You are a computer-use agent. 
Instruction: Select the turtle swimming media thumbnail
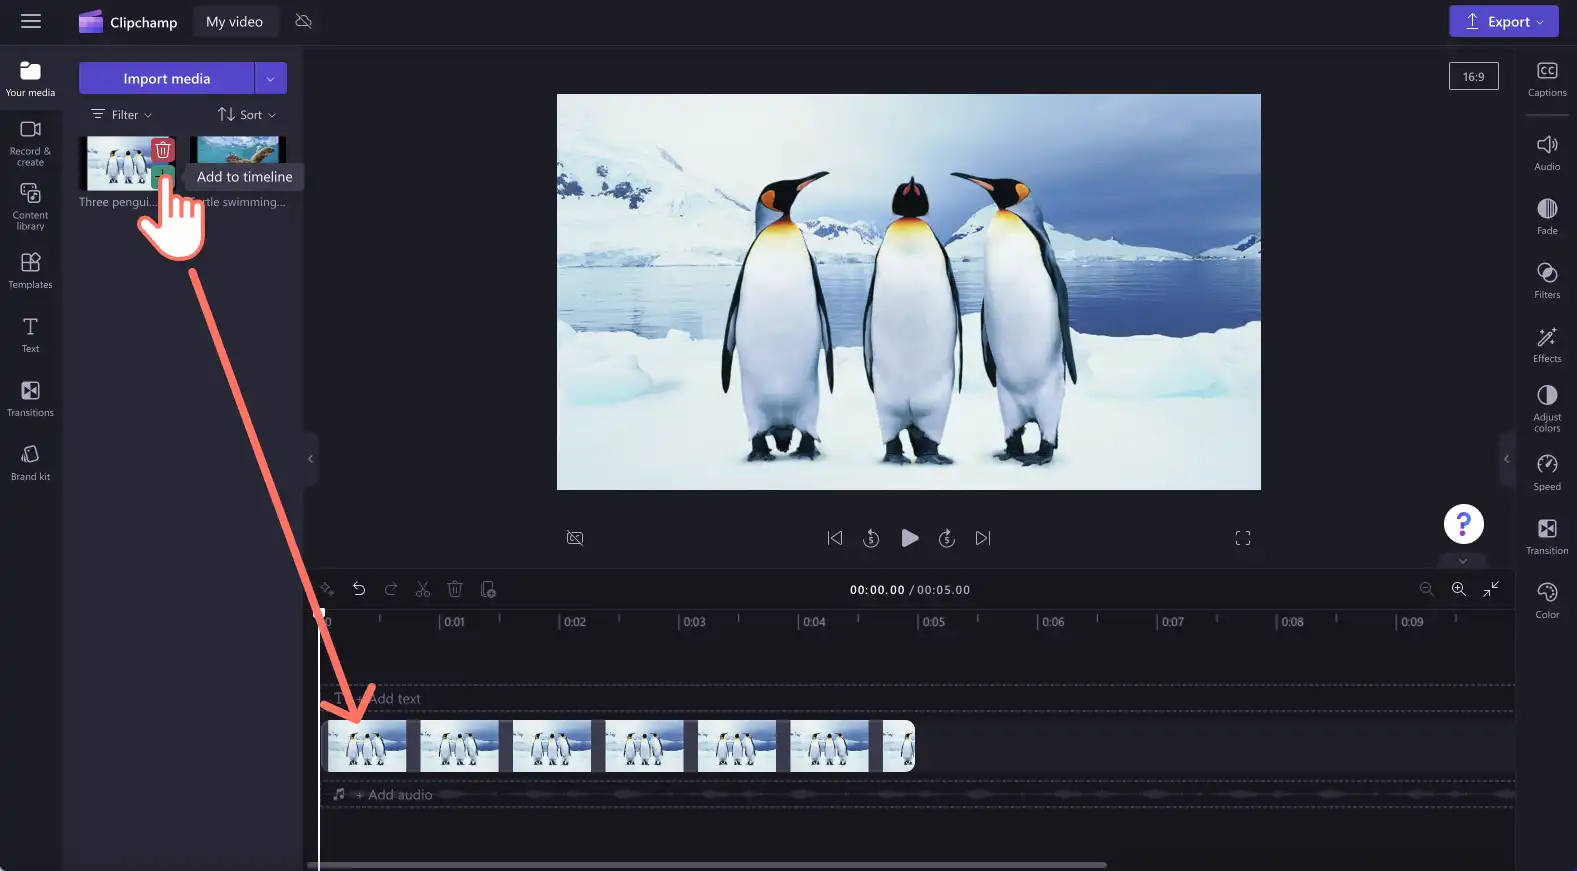pyautogui.click(x=238, y=162)
